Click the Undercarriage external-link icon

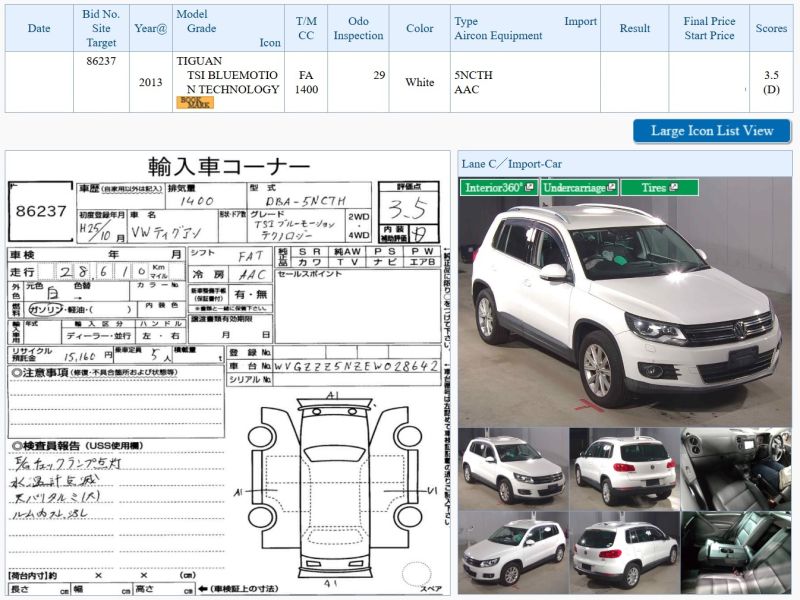click(611, 187)
